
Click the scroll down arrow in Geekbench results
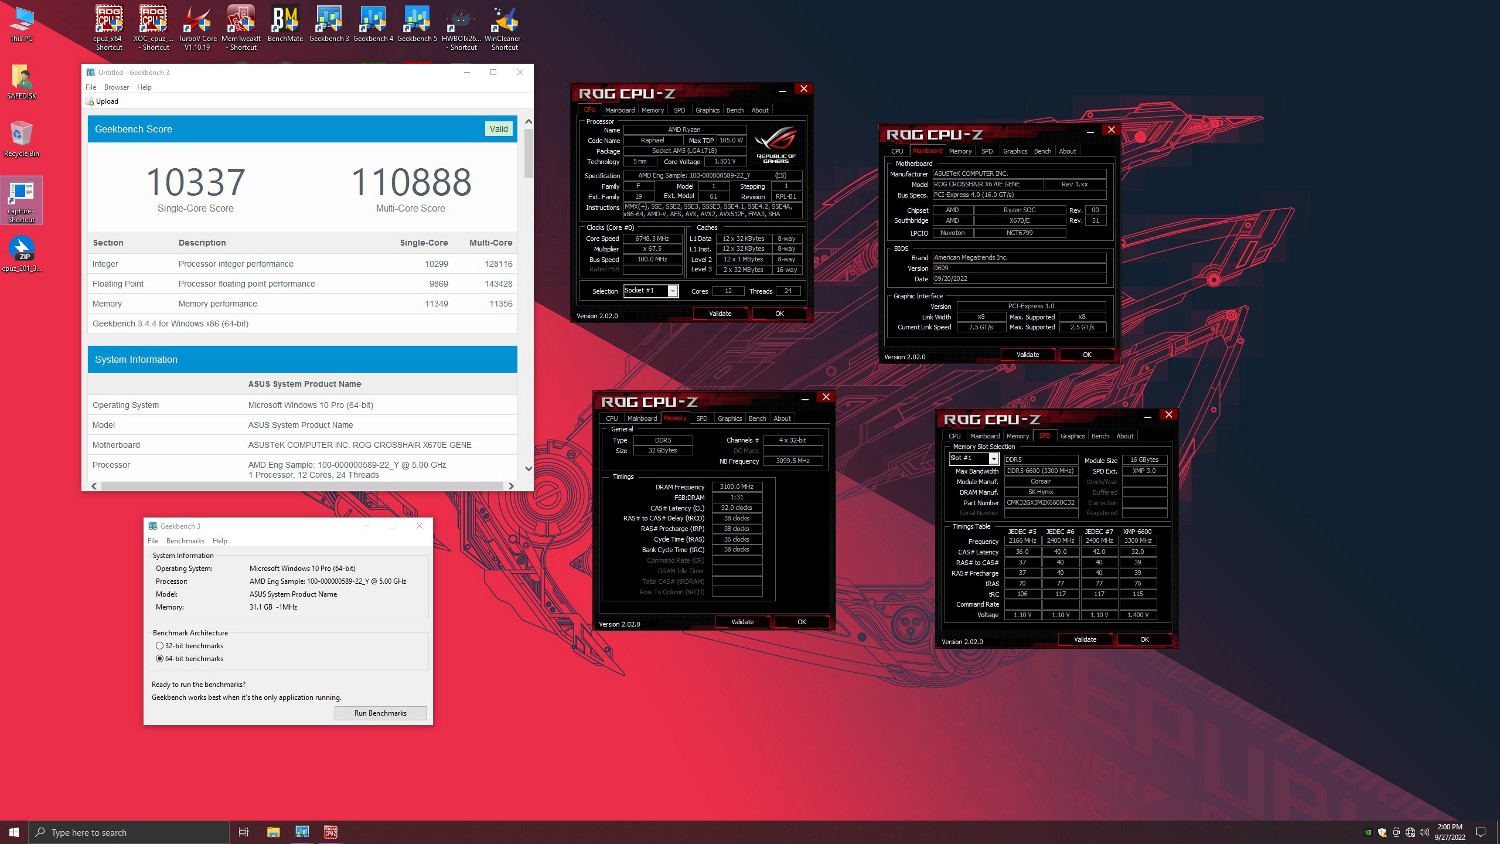coord(528,468)
